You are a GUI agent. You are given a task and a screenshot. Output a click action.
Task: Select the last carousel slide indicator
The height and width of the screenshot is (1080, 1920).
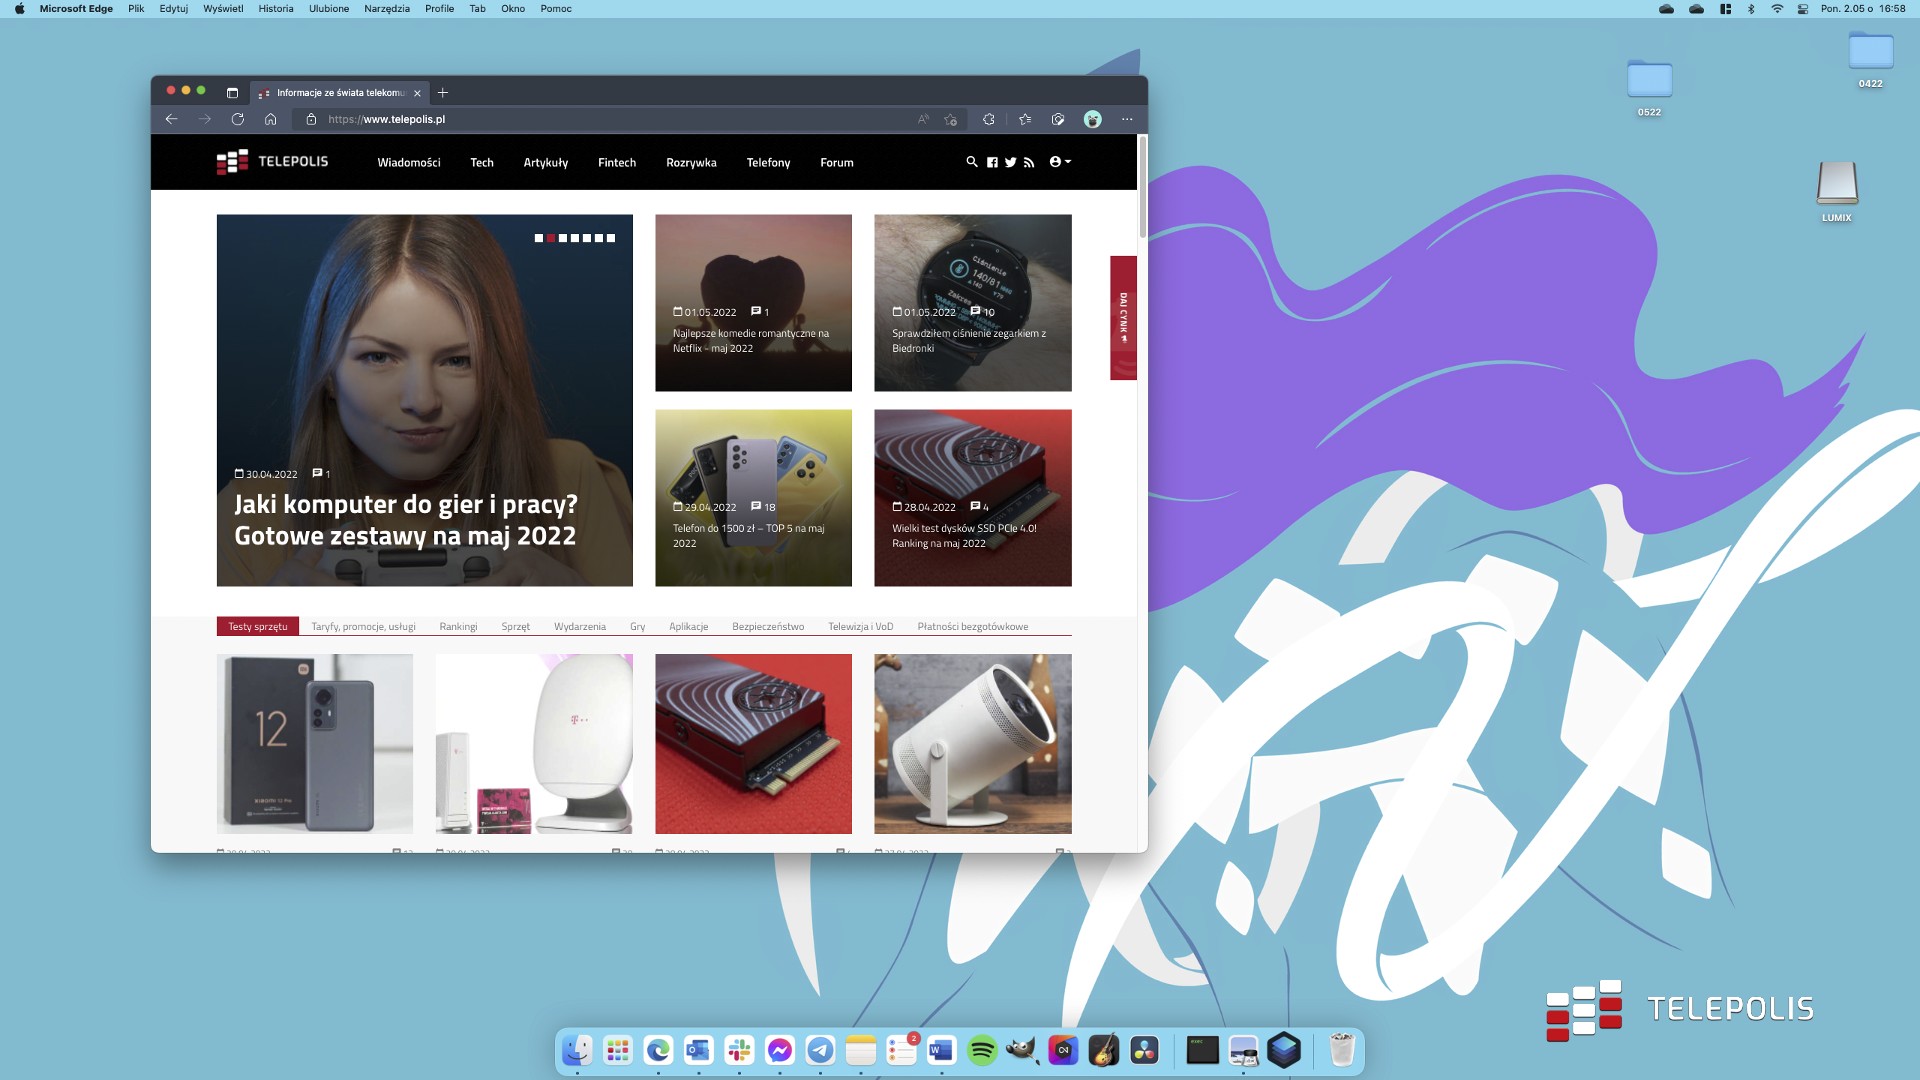click(611, 238)
